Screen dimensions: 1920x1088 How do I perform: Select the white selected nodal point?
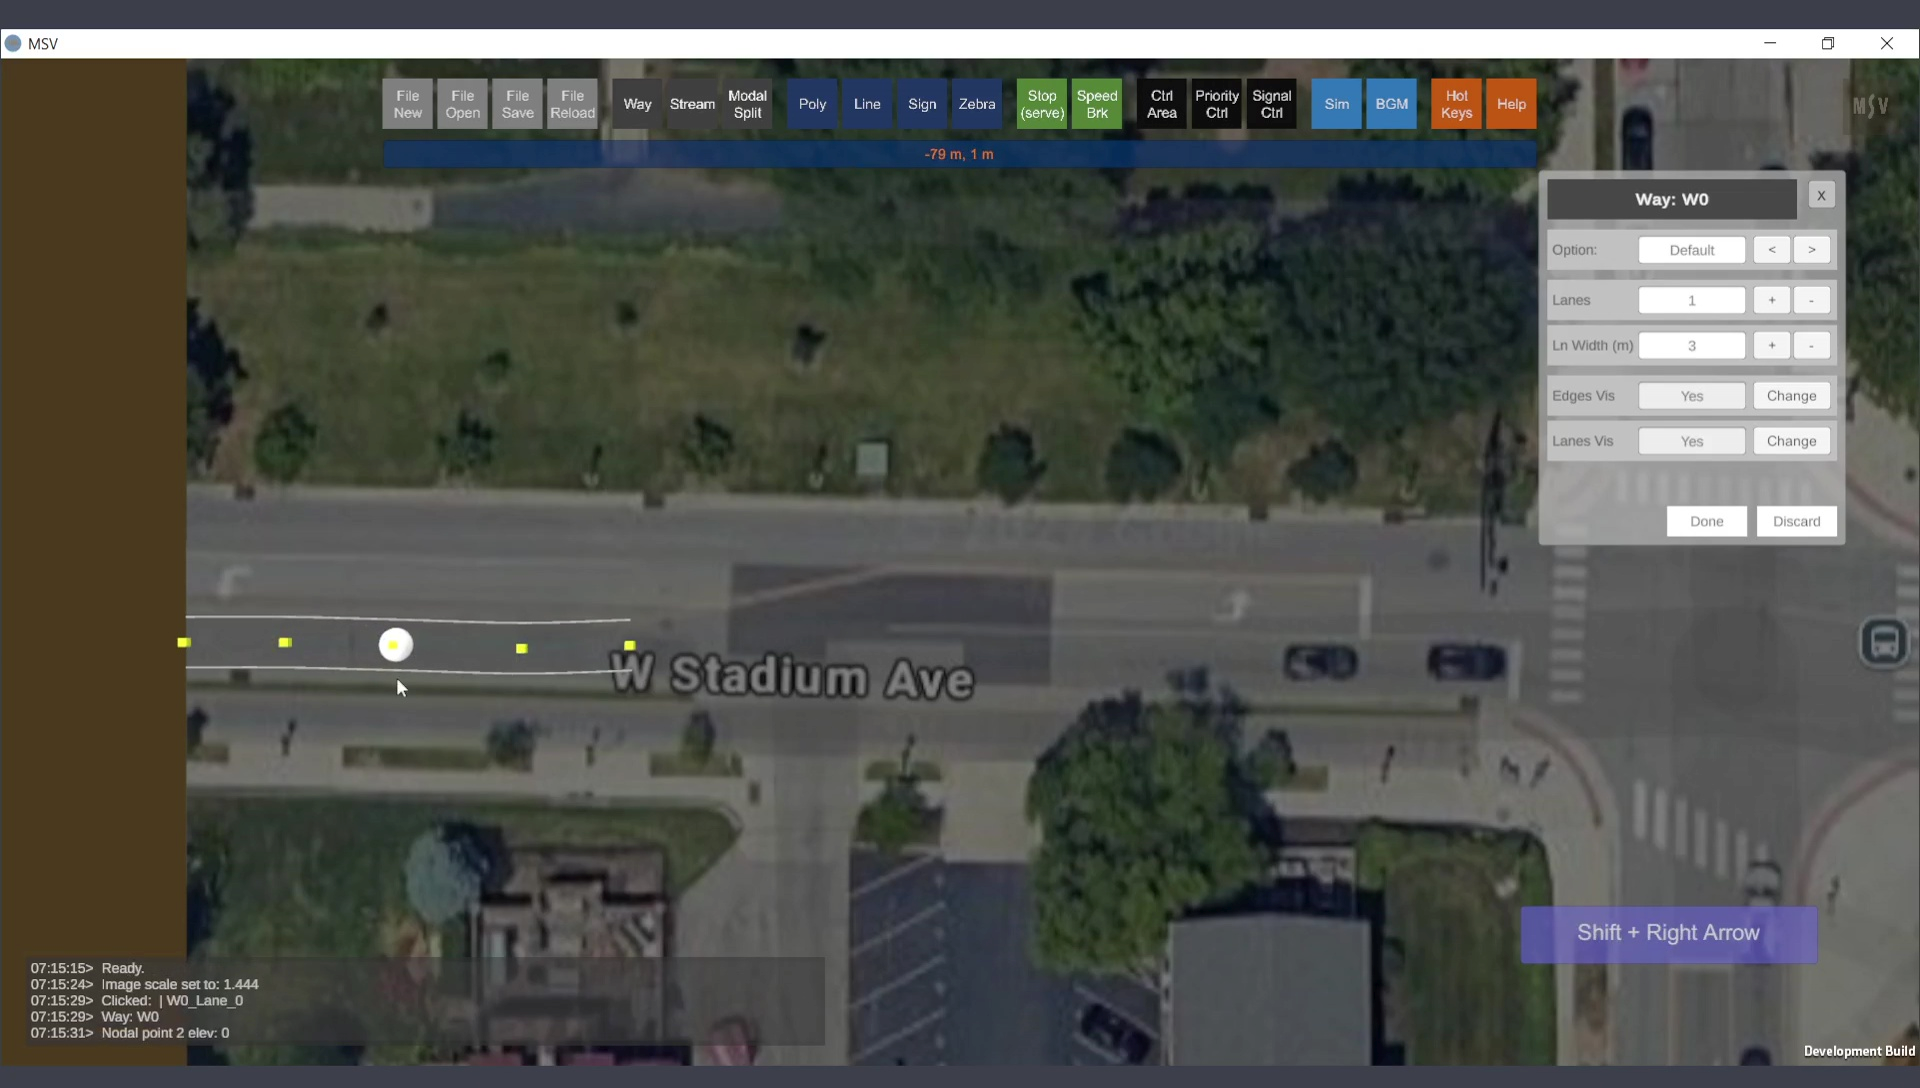pyautogui.click(x=395, y=645)
